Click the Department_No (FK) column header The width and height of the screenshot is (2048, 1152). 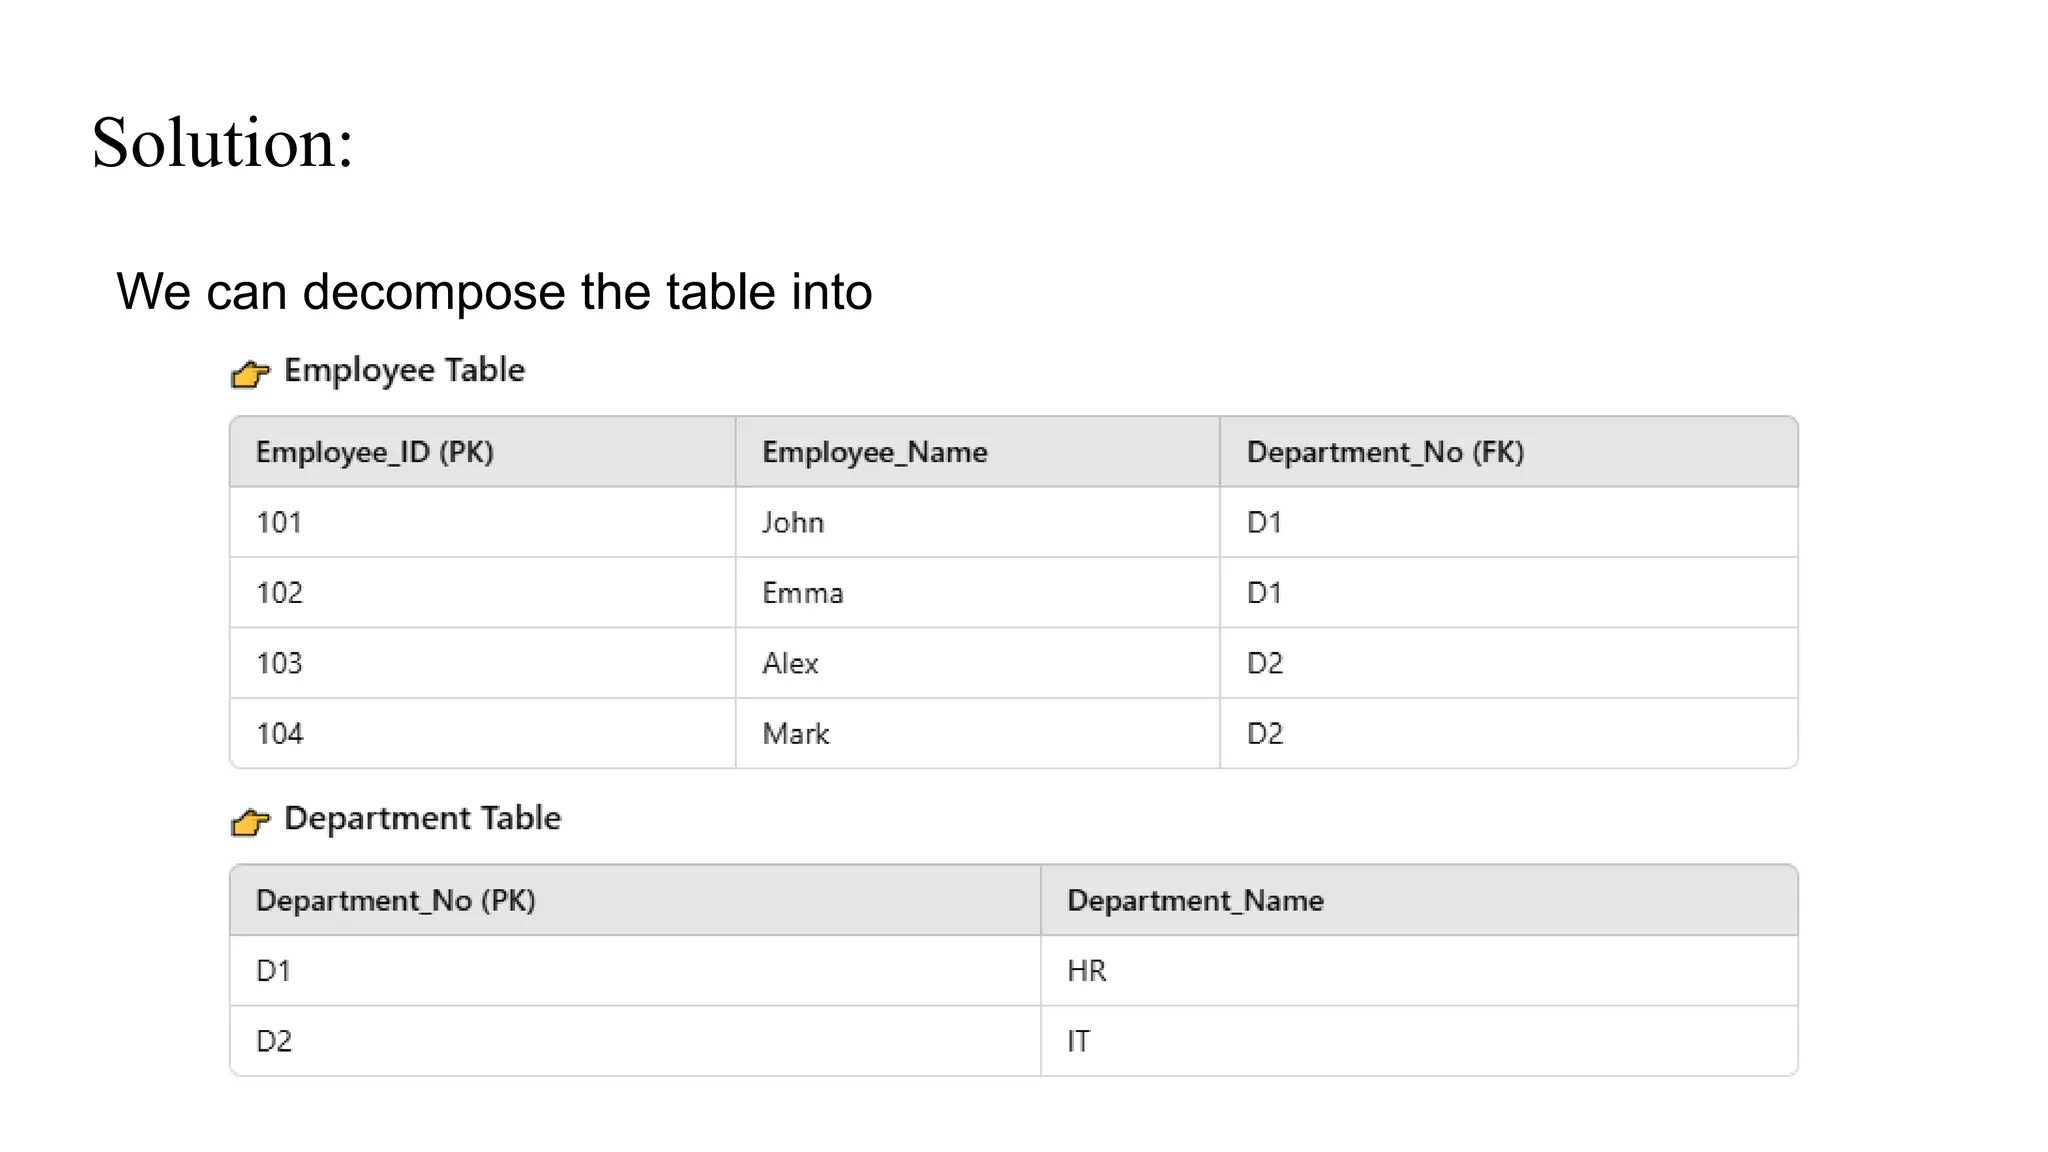pyautogui.click(x=1385, y=452)
